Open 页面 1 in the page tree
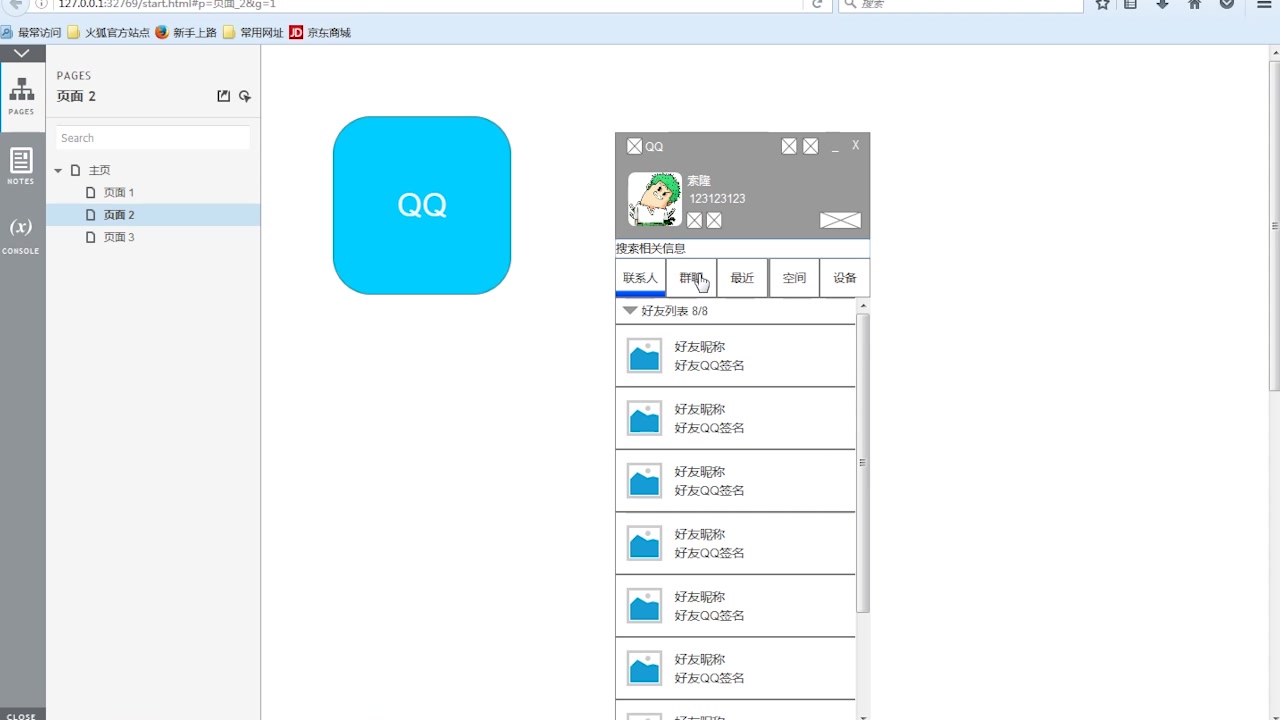Screen dimensions: 1280x720 (x=119, y=193)
